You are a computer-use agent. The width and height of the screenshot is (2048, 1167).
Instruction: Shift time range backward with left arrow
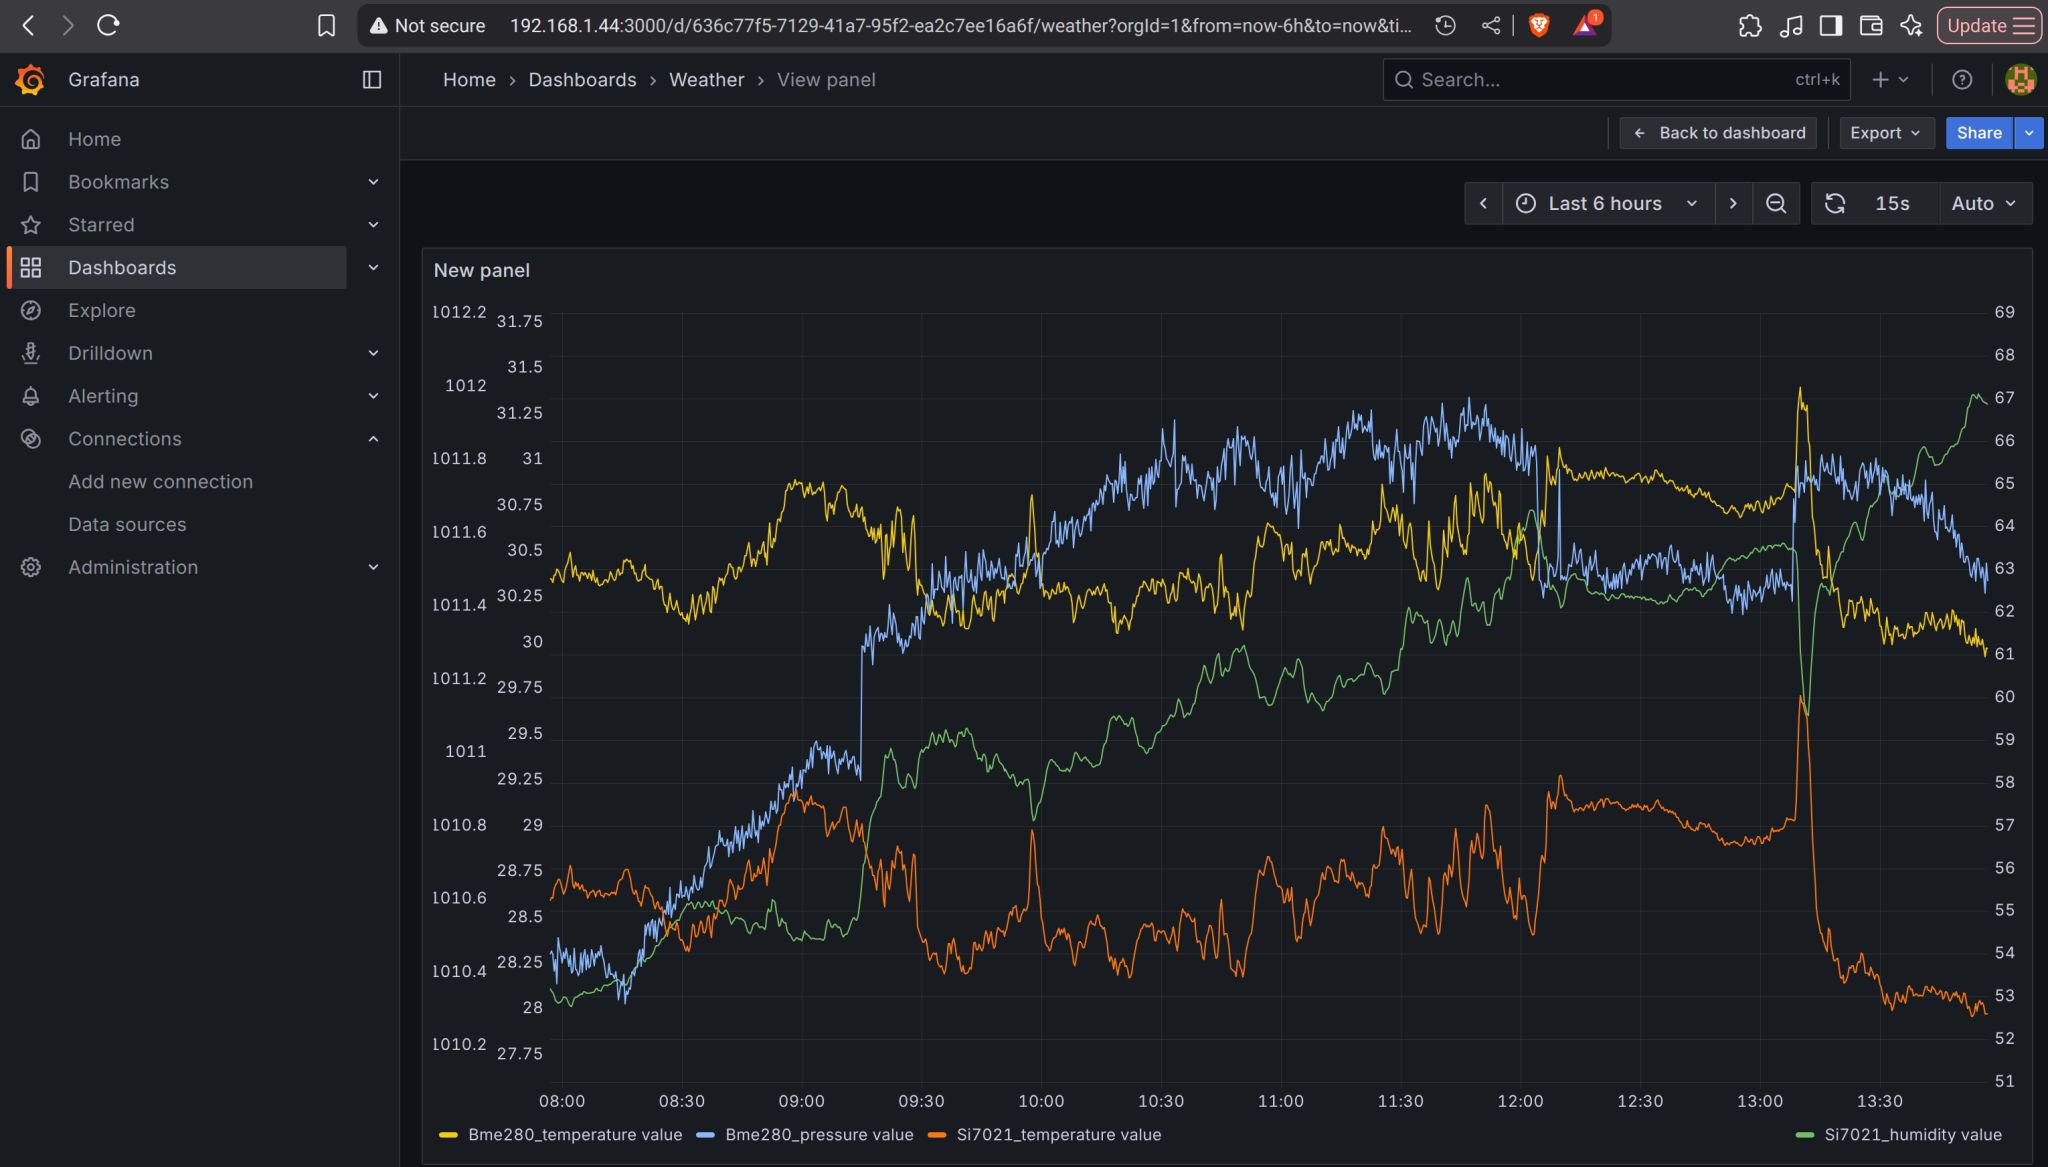click(x=1483, y=203)
